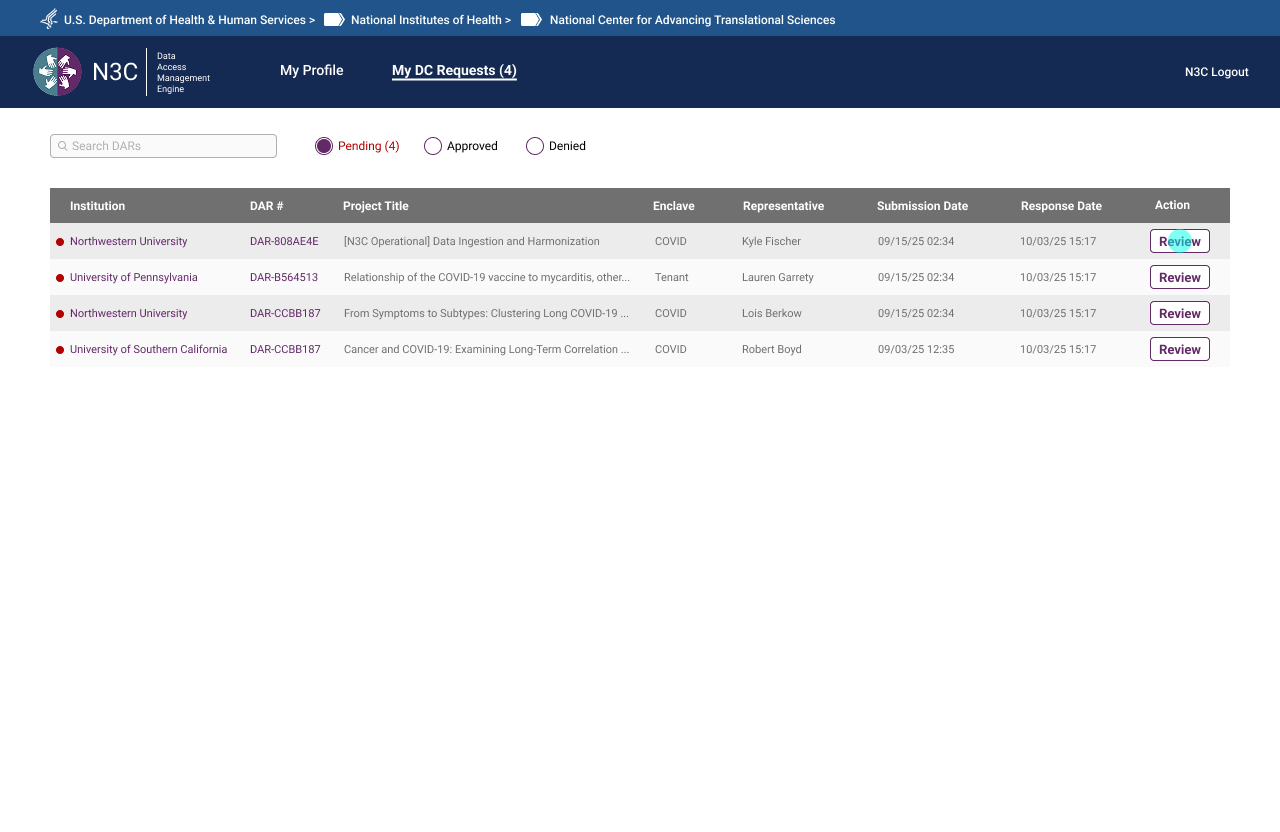Click the arrow icon before National Institutes of Health

[334, 19]
